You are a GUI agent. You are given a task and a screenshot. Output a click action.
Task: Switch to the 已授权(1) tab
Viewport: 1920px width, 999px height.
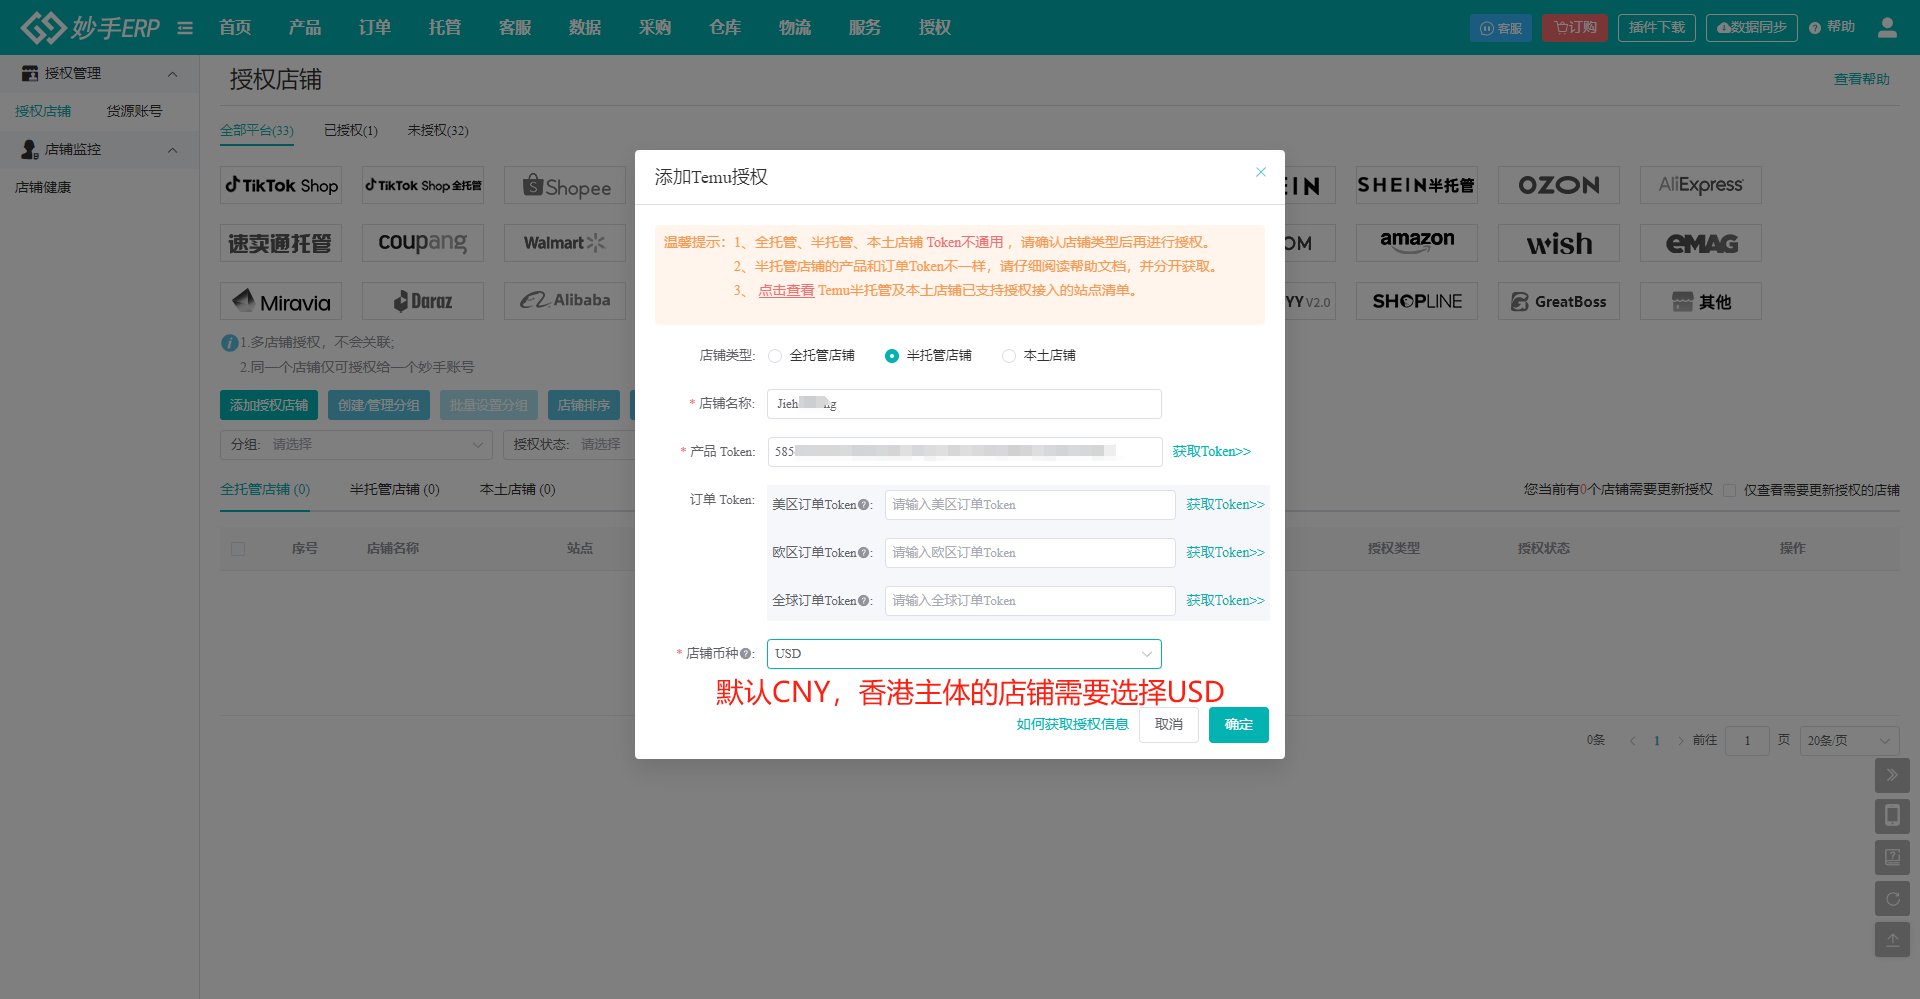(351, 130)
